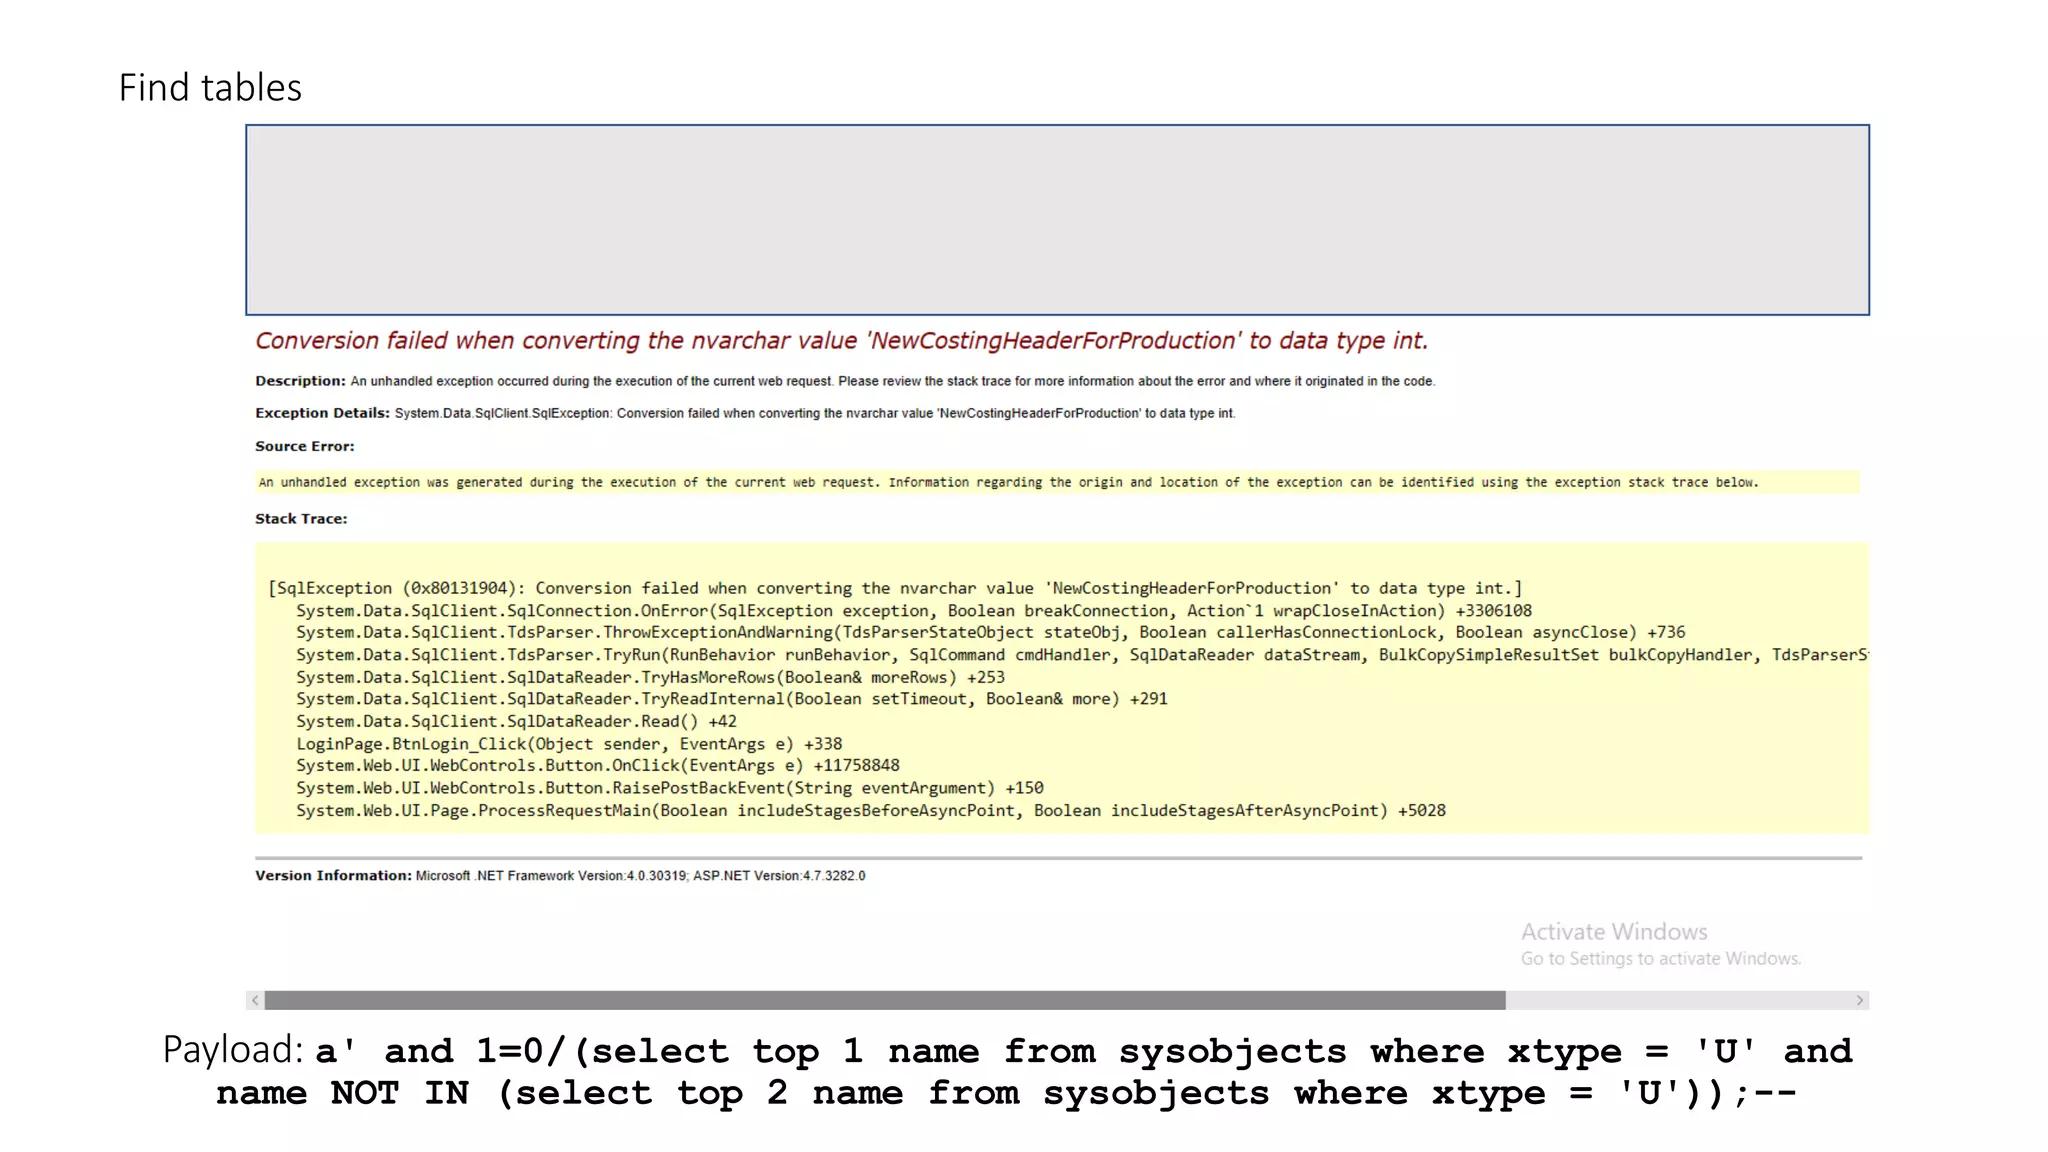Viewport: 2048px width, 1152px height.
Task: Click the Button.OnClick +11758848 line
Action: (598, 766)
